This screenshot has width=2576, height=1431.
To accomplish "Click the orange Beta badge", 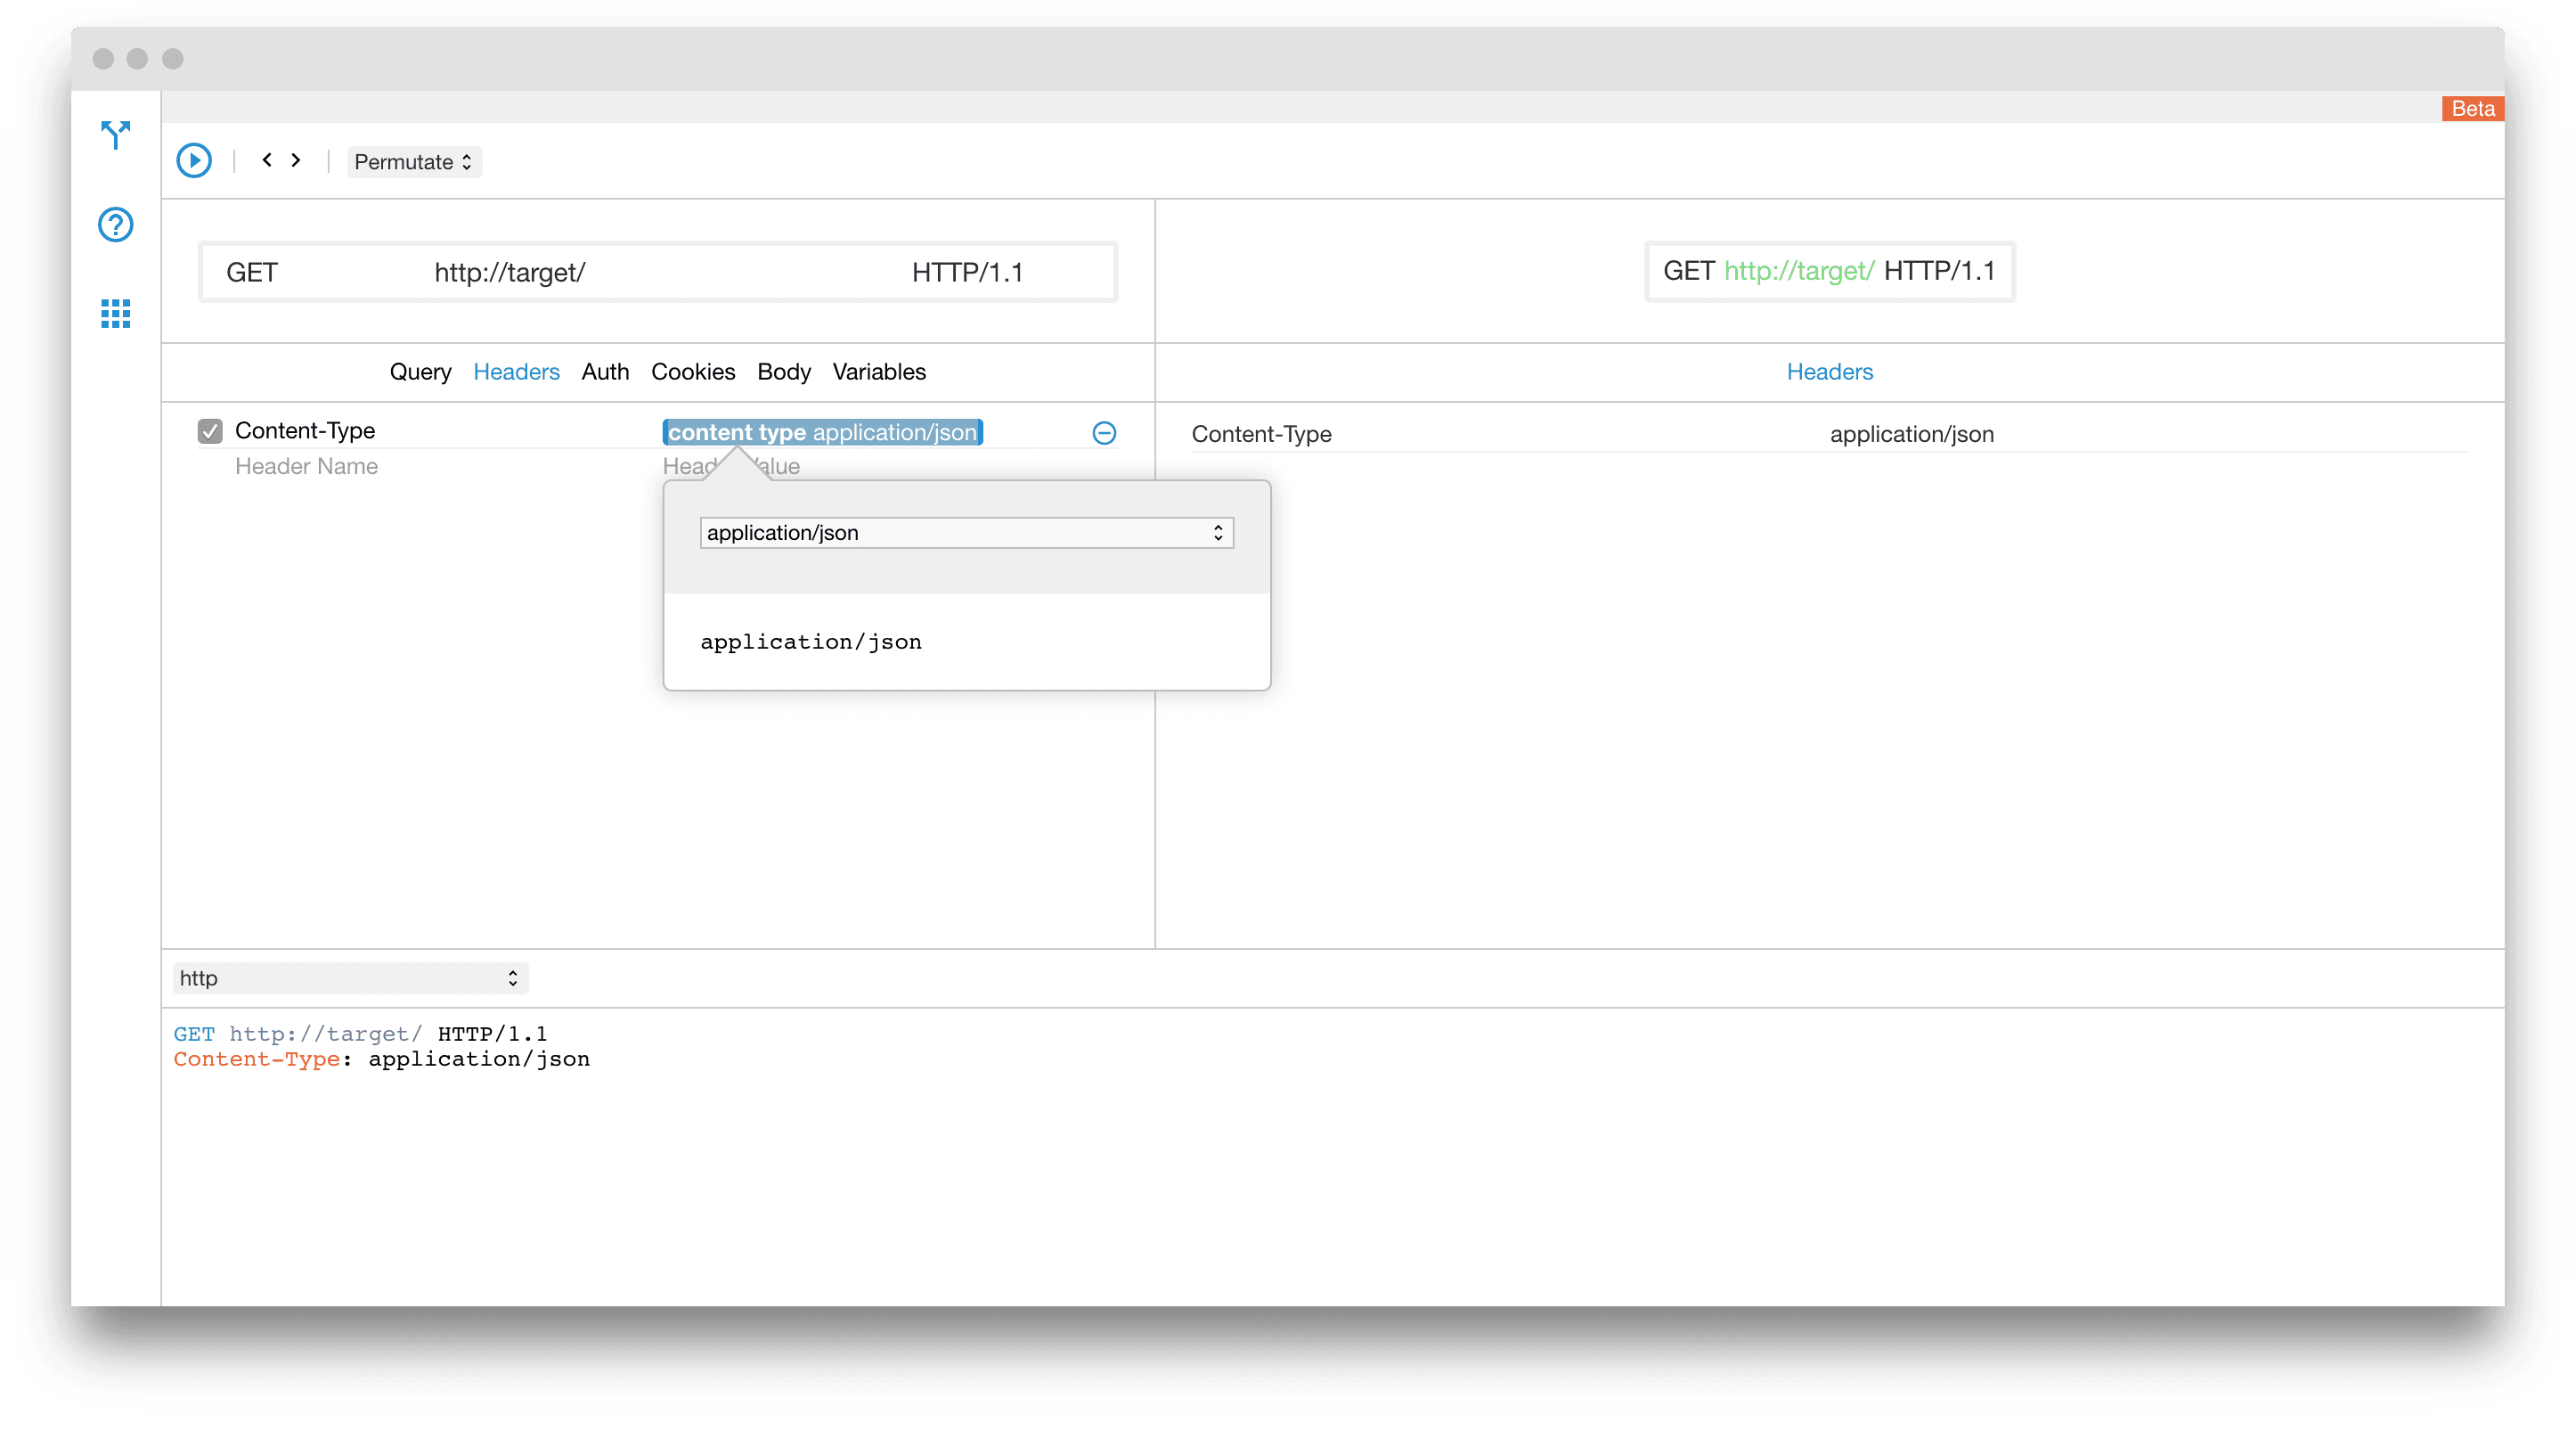I will coord(2472,108).
